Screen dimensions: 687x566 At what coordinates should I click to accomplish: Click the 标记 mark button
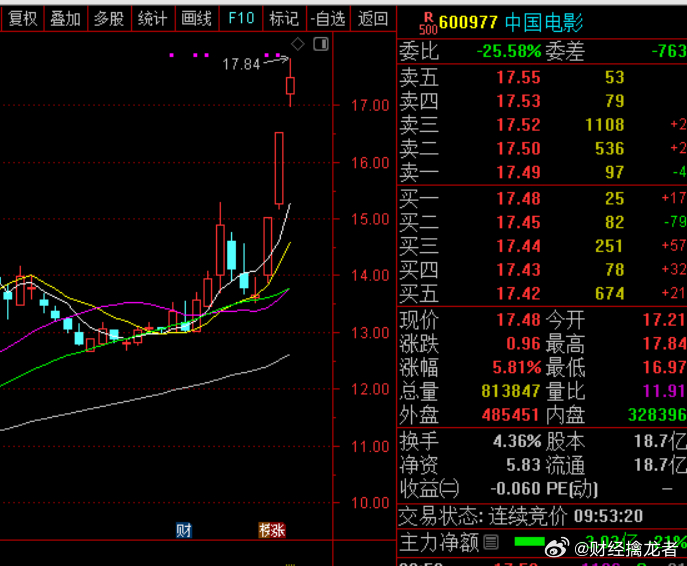tap(285, 19)
